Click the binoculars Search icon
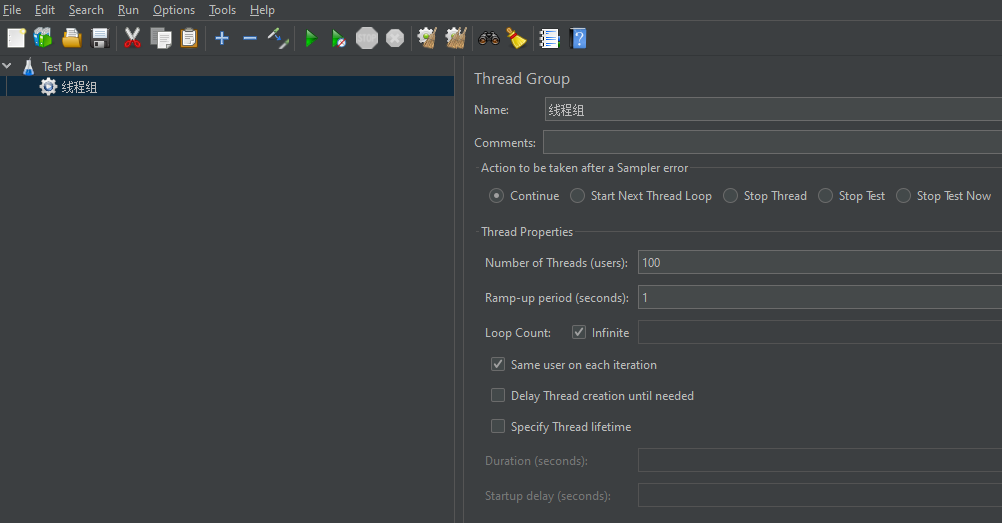Image resolution: width=1002 pixels, height=523 pixels. tap(488, 39)
